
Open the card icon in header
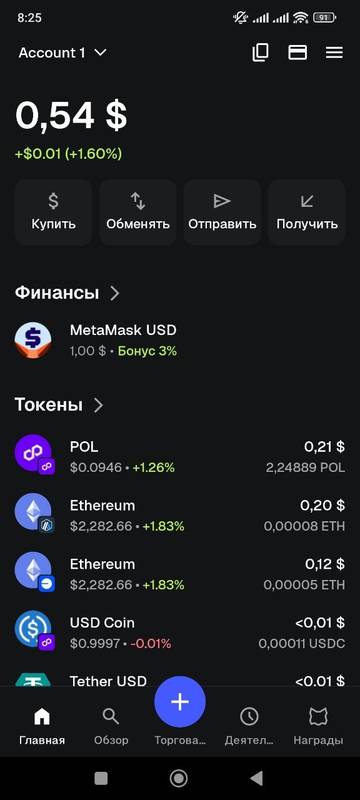[x=297, y=53]
